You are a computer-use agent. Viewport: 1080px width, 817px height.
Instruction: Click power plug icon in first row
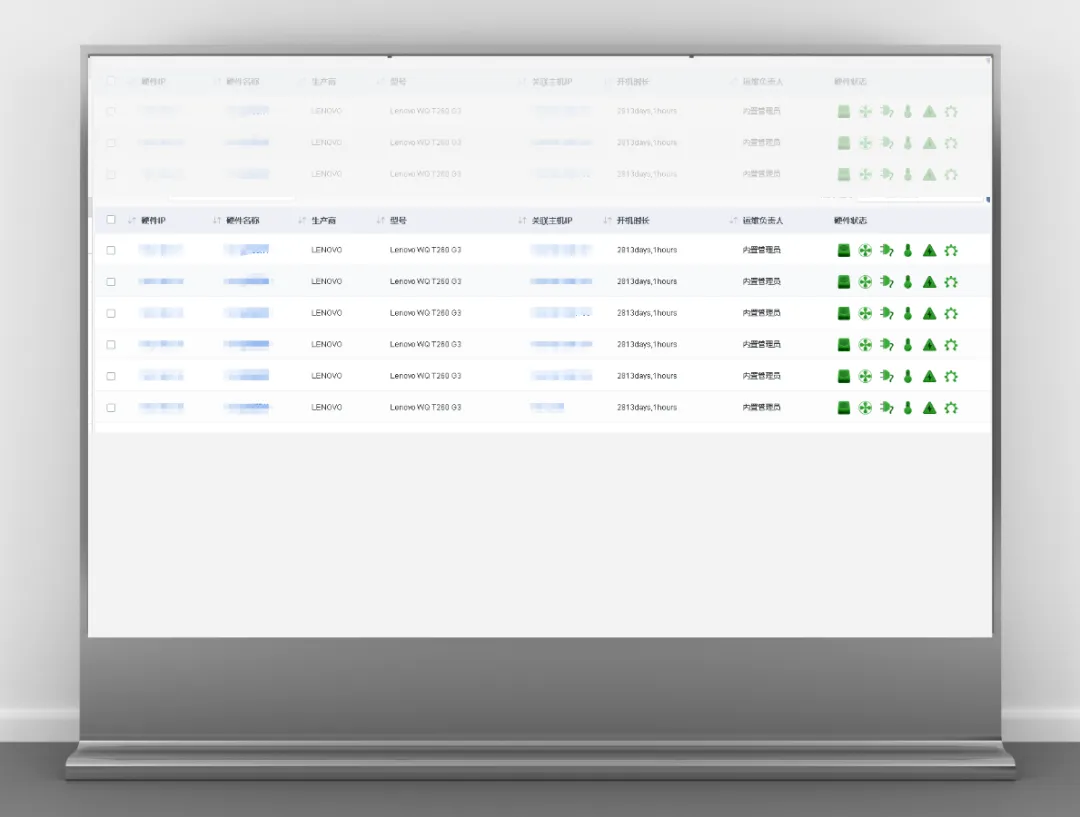point(886,250)
